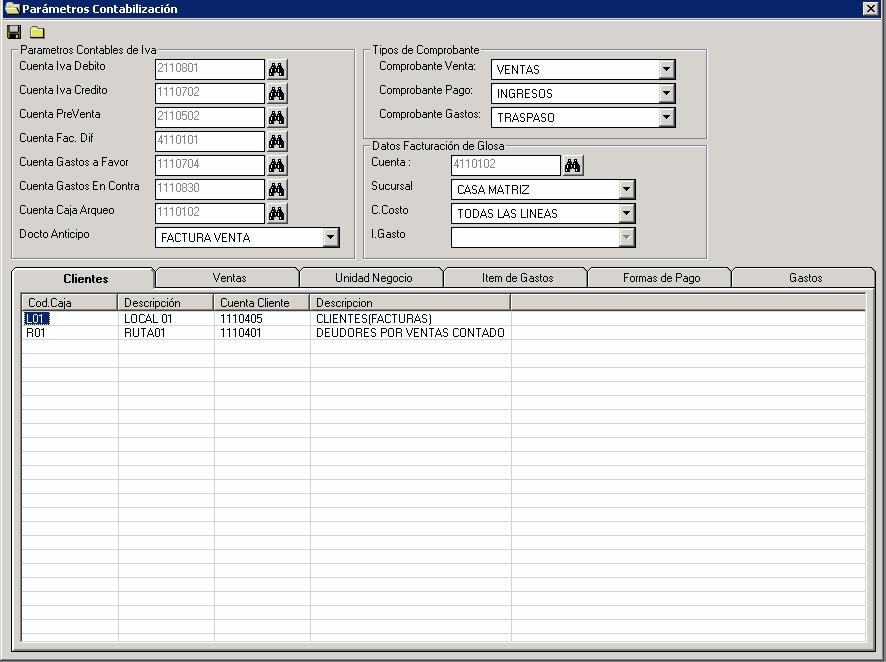Click the save floppy disk icon
The height and width of the screenshot is (662, 886).
14,32
